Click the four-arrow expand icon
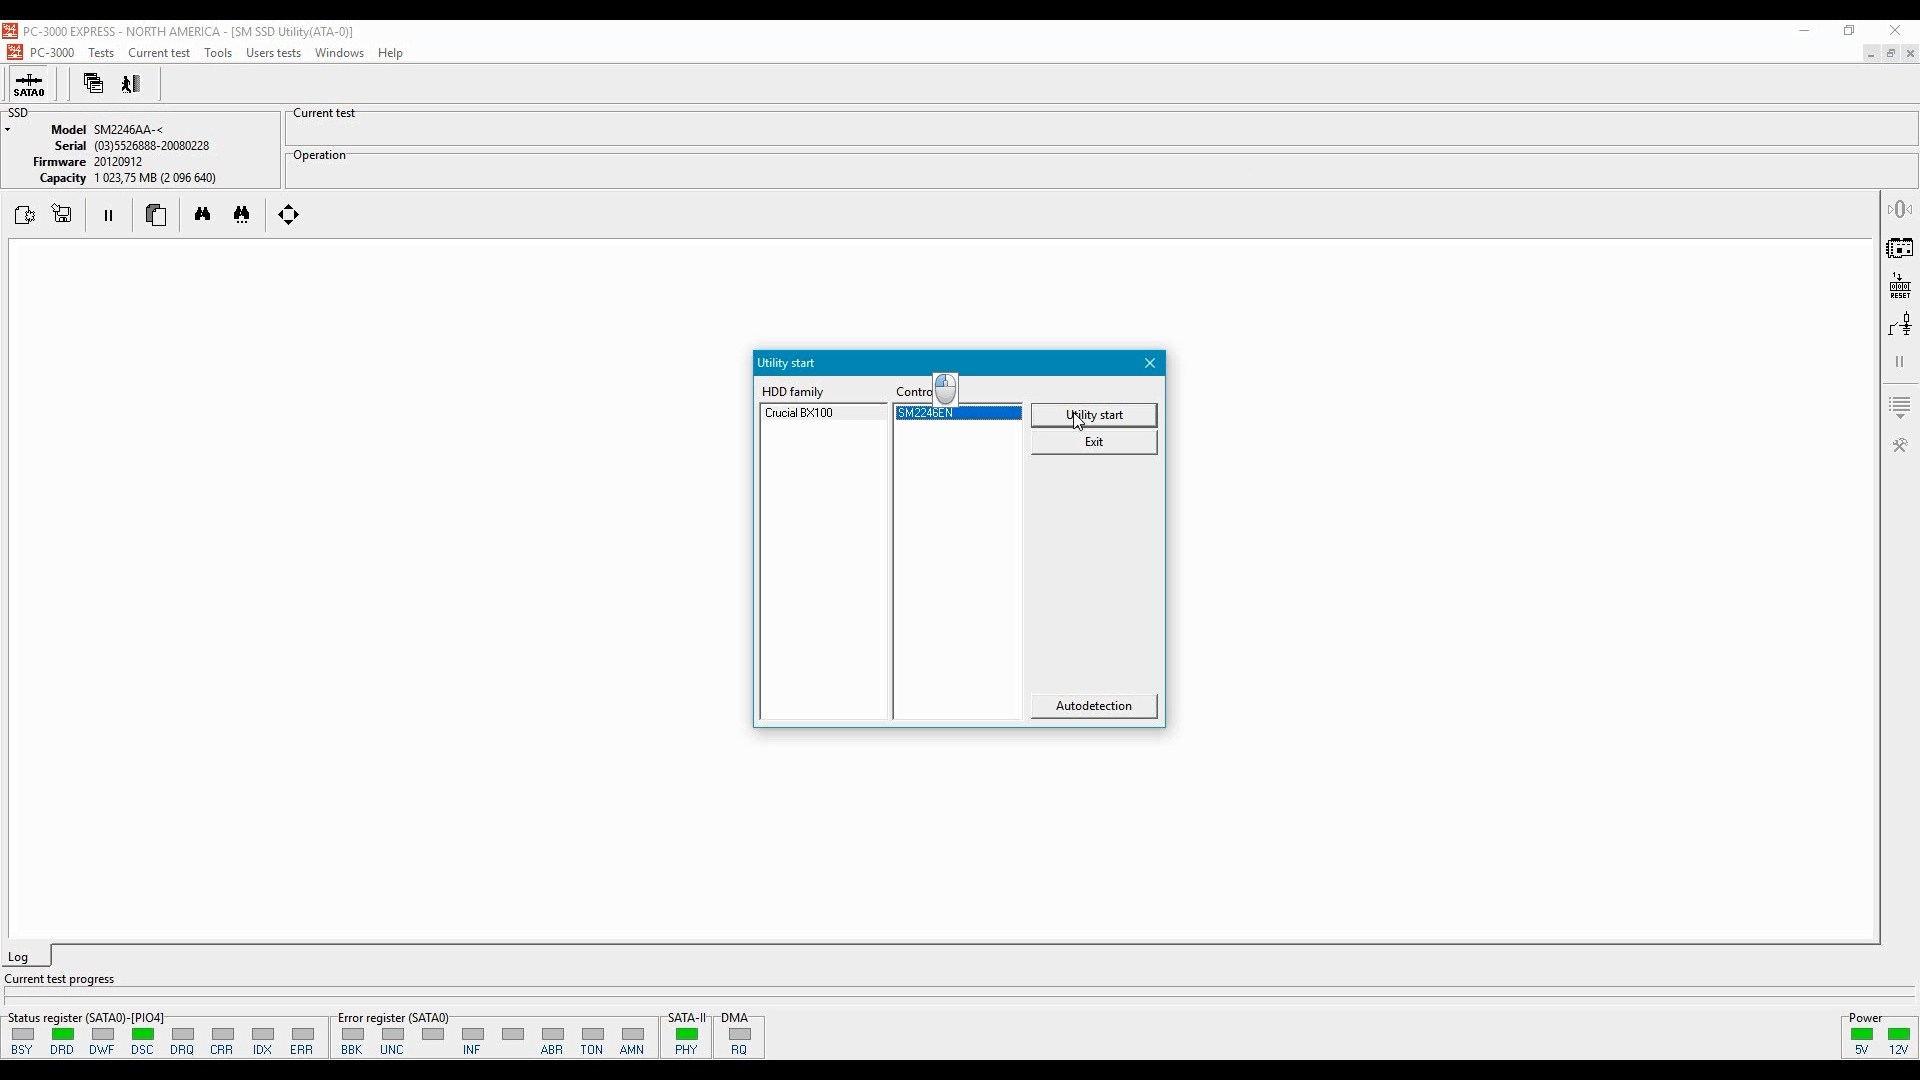Viewport: 1920px width, 1080px height. click(x=289, y=215)
